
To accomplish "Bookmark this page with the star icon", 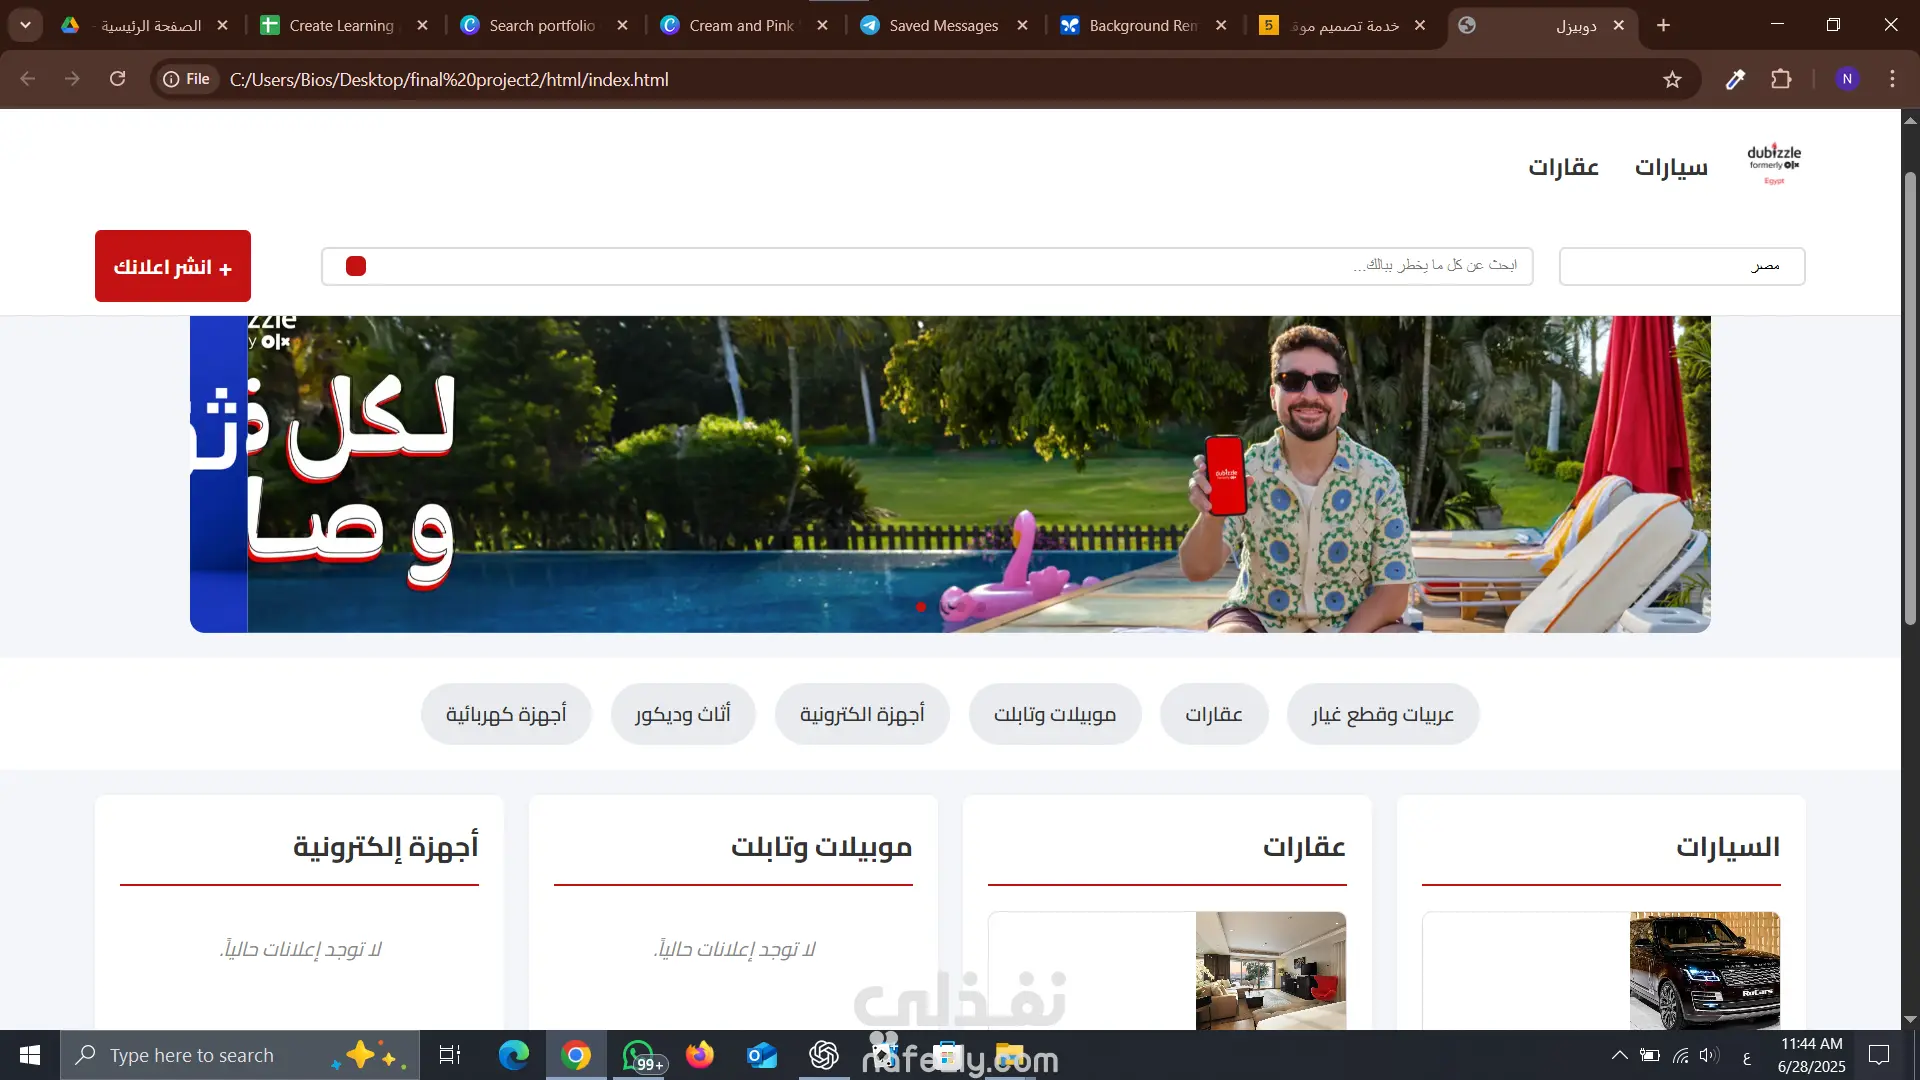I will point(1672,79).
